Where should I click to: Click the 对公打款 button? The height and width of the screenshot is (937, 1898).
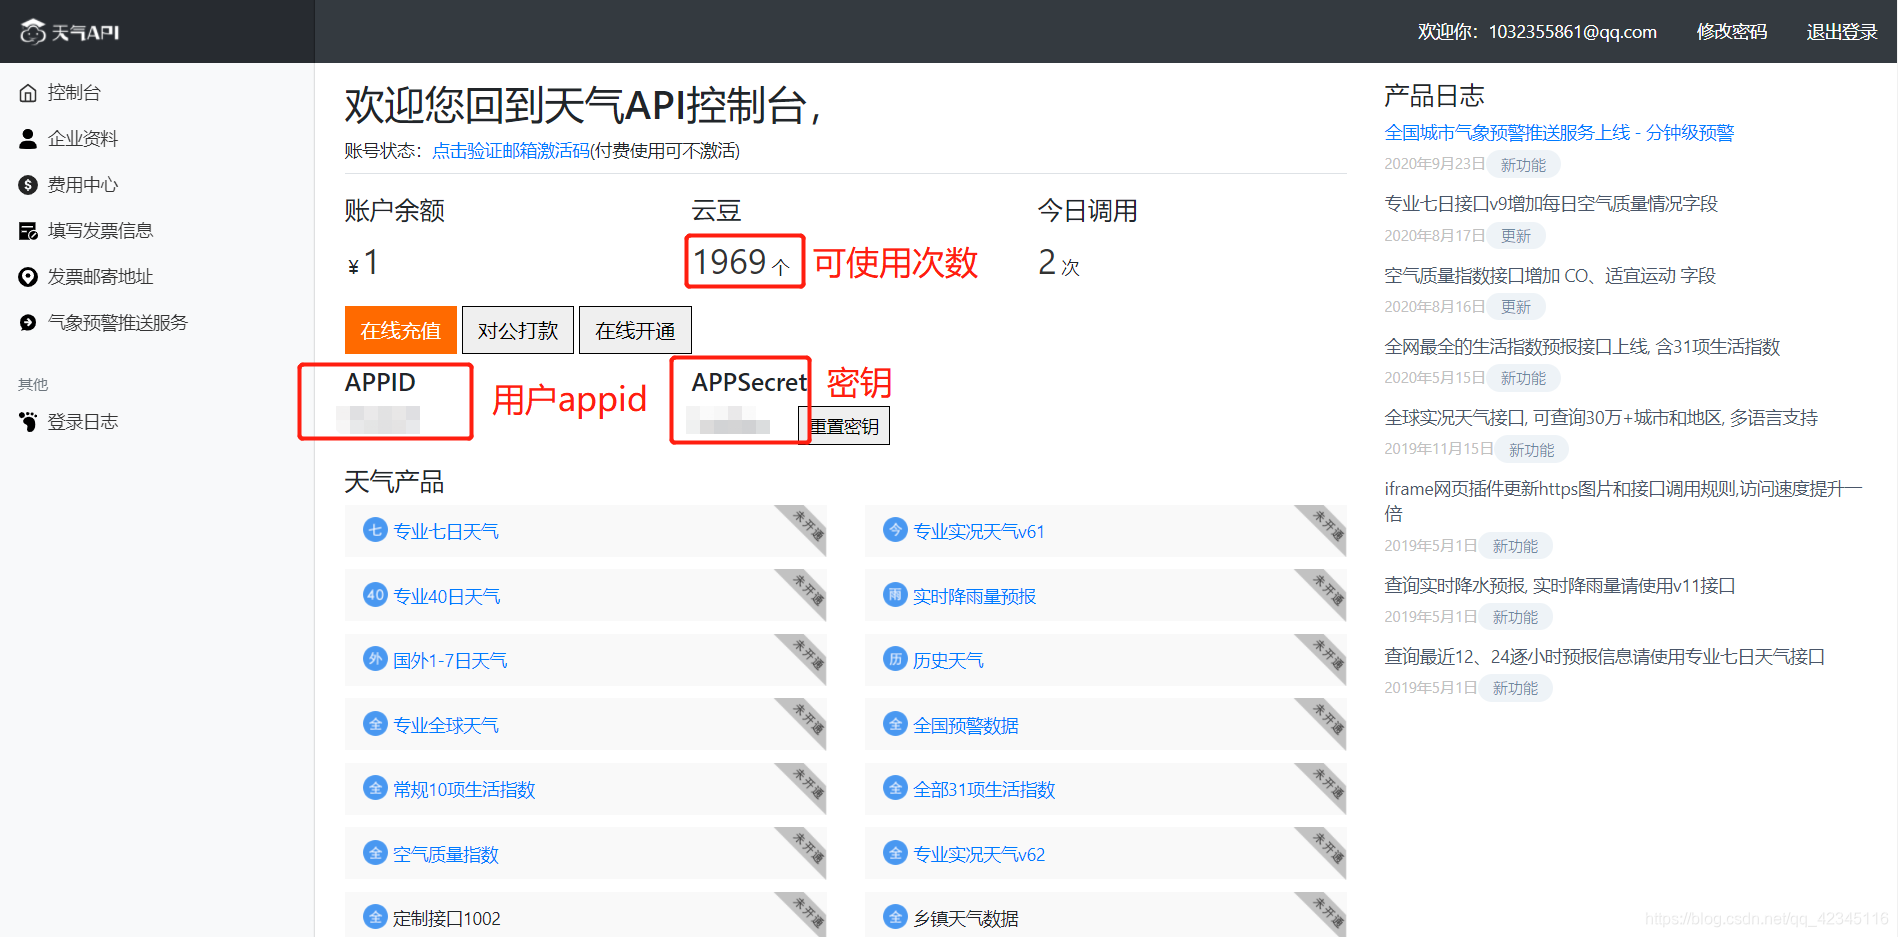518,330
